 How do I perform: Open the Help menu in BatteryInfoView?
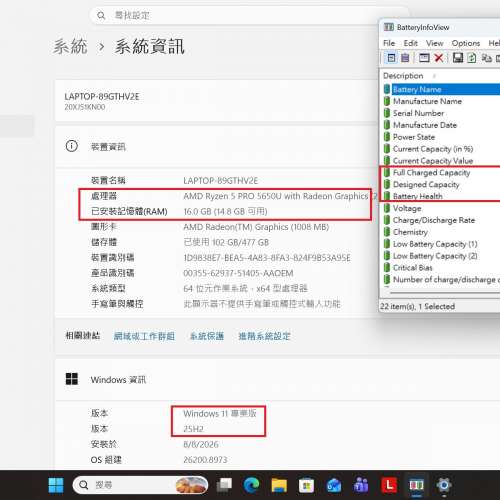[x=494, y=43]
